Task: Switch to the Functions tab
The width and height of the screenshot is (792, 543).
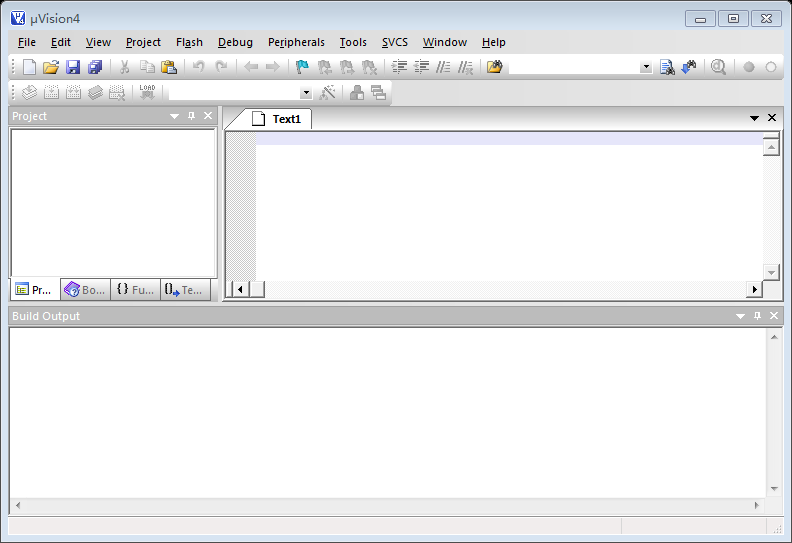Action: (135, 290)
